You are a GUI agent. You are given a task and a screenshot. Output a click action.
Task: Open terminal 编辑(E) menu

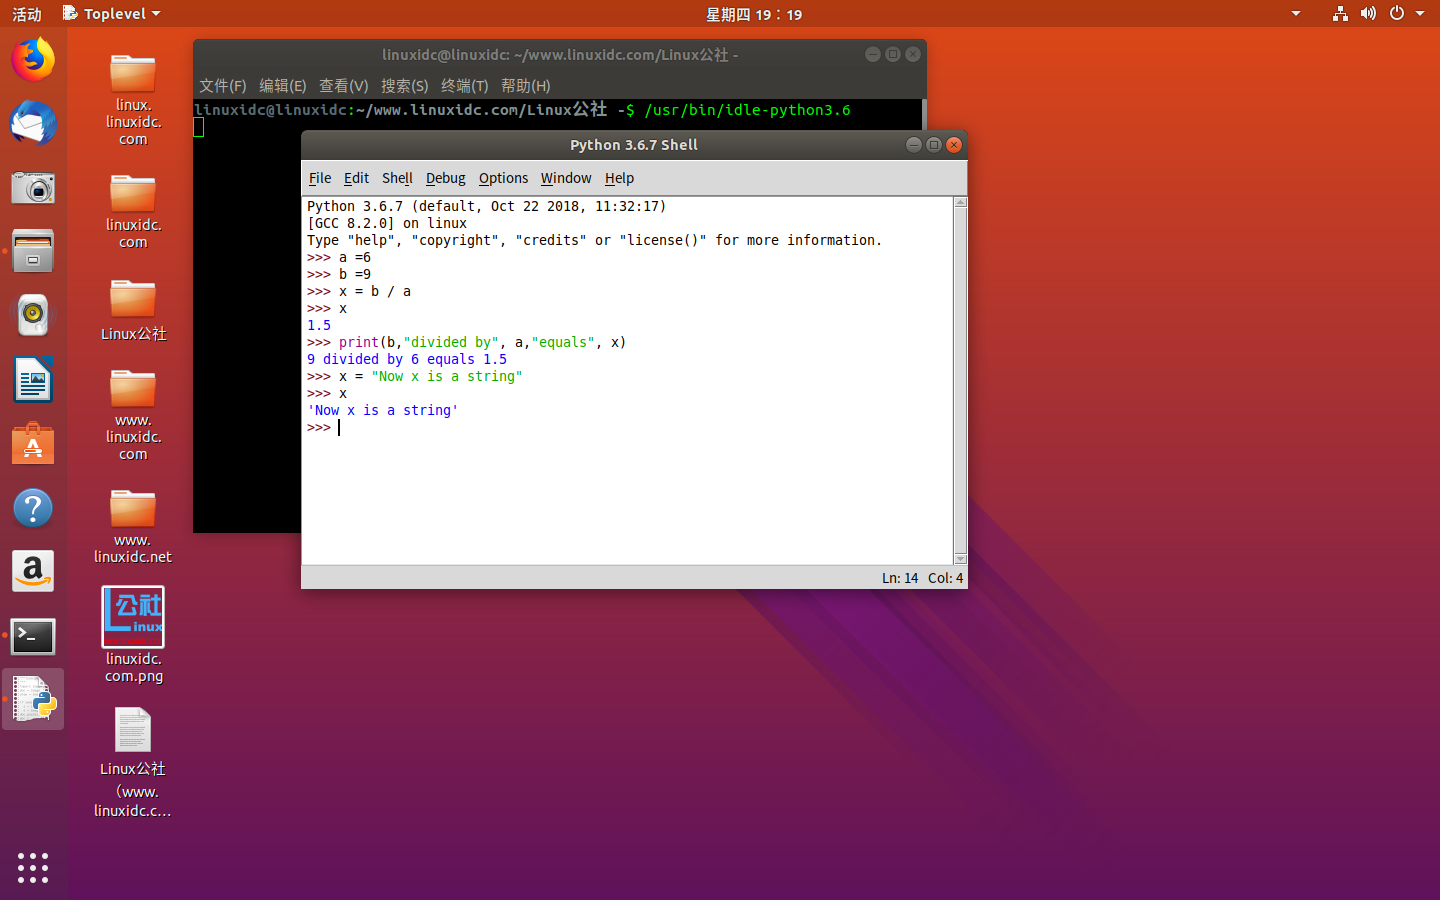pos(282,86)
